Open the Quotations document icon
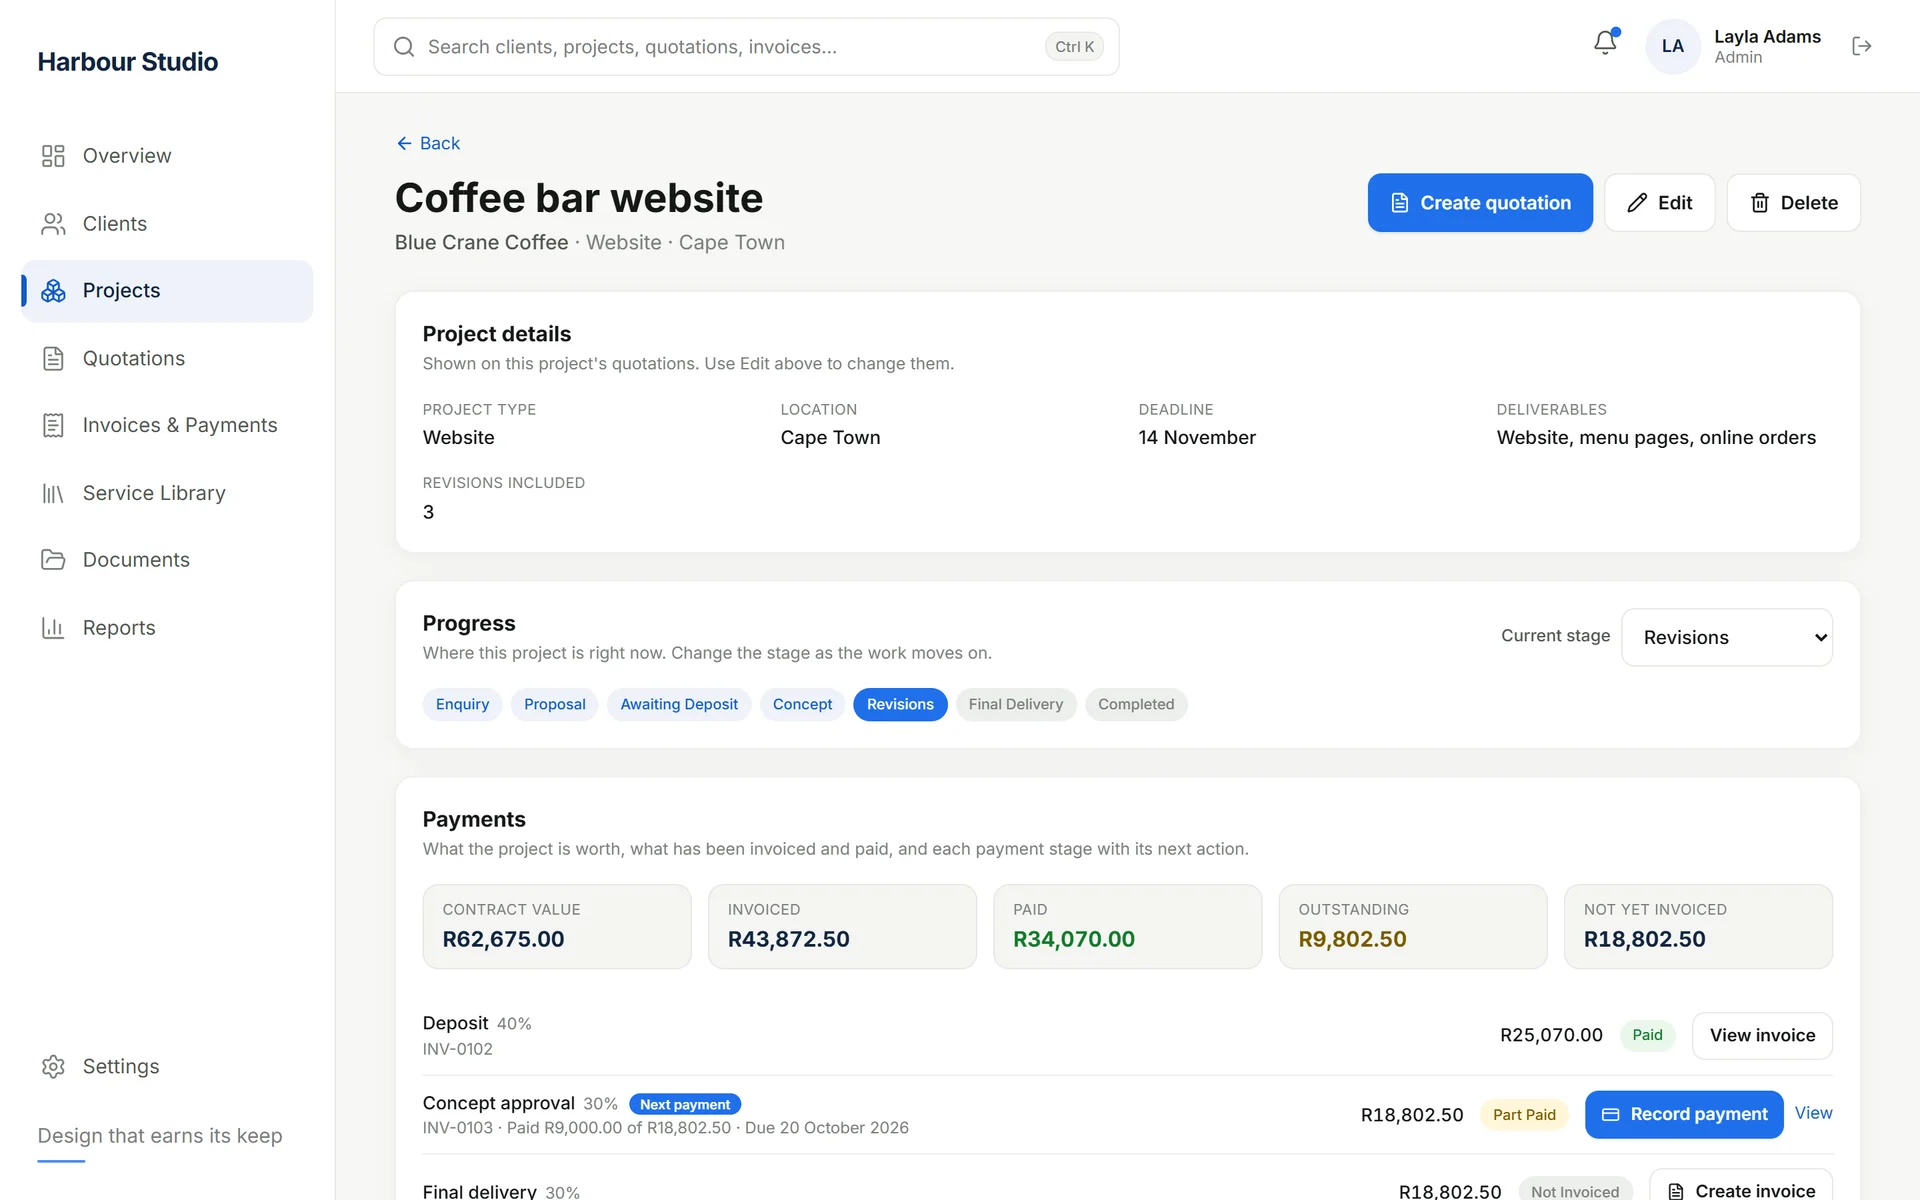The height and width of the screenshot is (1200, 1920). tap(53, 359)
